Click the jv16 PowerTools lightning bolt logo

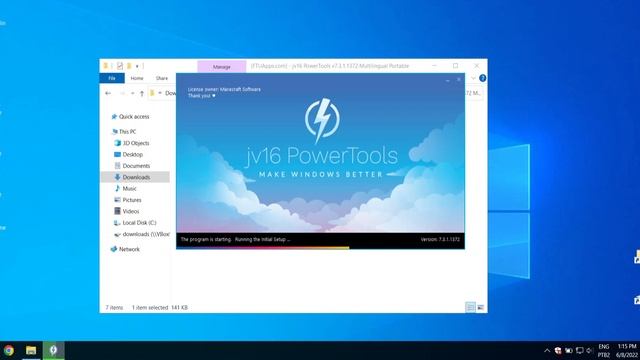coord(322,120)
